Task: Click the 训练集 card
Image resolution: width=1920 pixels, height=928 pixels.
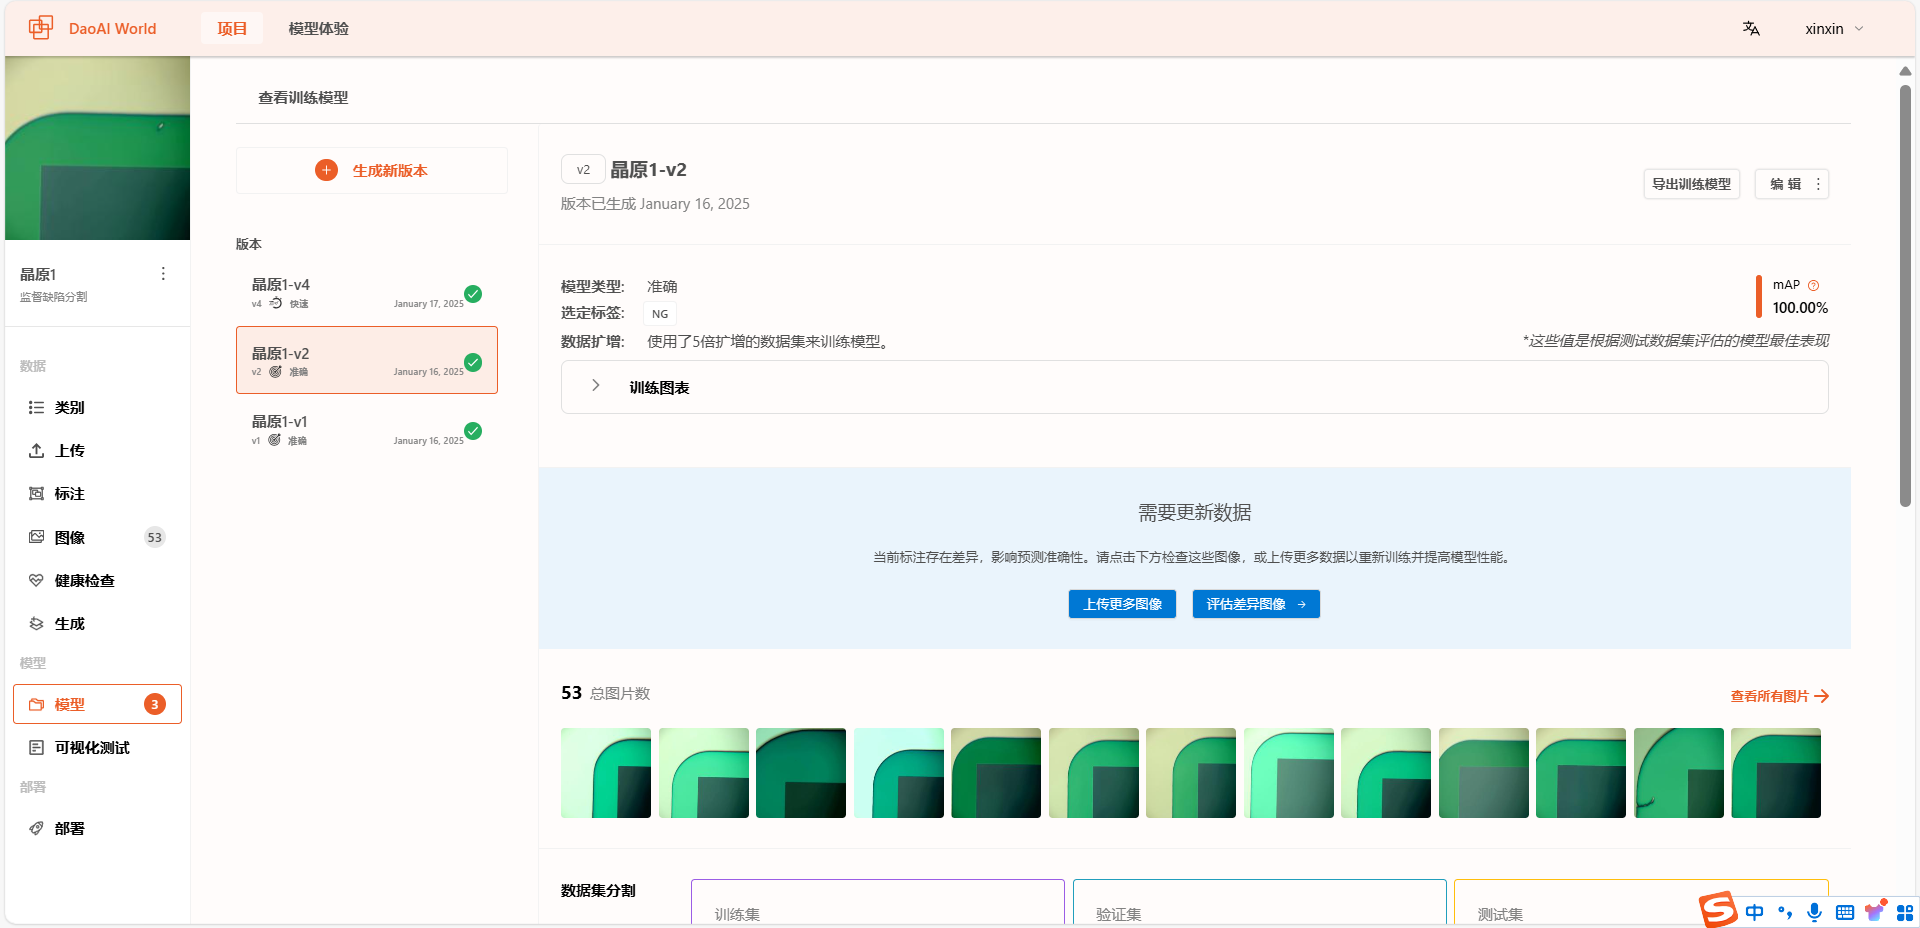Action: point(877,902)
